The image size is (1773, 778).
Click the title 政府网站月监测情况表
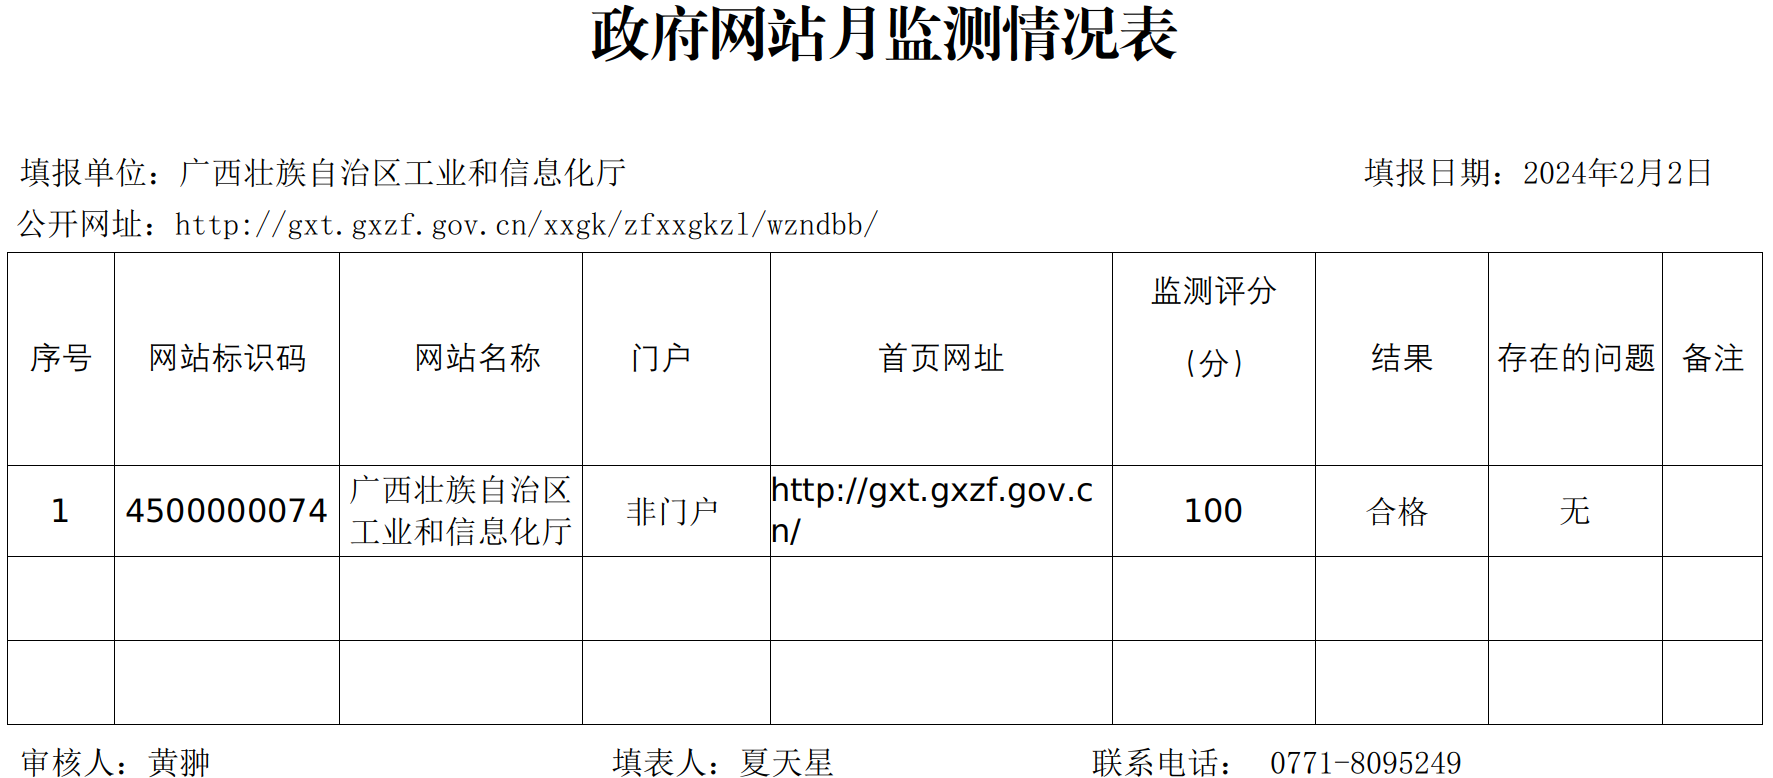pyautogui.click(x=884, y=34)
